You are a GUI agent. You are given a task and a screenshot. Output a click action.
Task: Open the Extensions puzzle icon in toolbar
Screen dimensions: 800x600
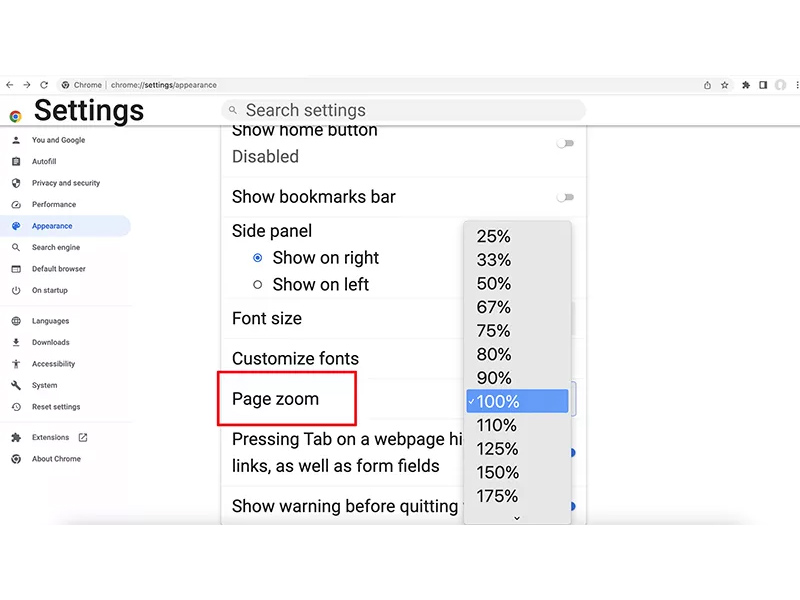coord(746,85)
